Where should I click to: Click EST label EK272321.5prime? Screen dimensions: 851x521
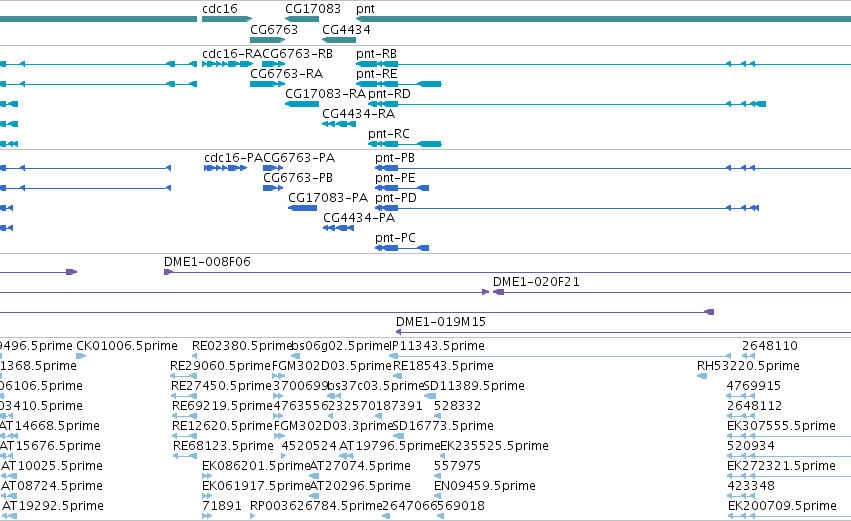point(781,467)
